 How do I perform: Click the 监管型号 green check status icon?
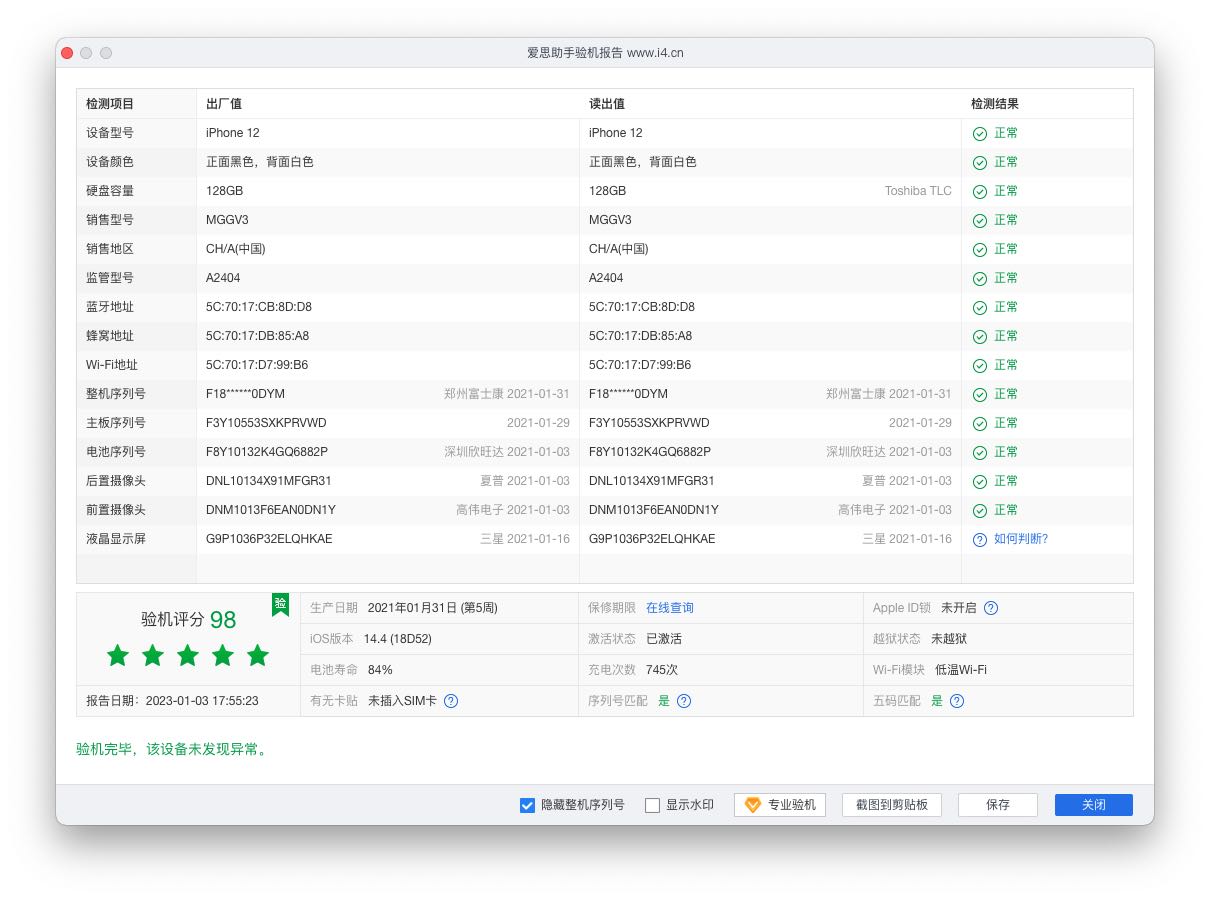pos(980,278)
